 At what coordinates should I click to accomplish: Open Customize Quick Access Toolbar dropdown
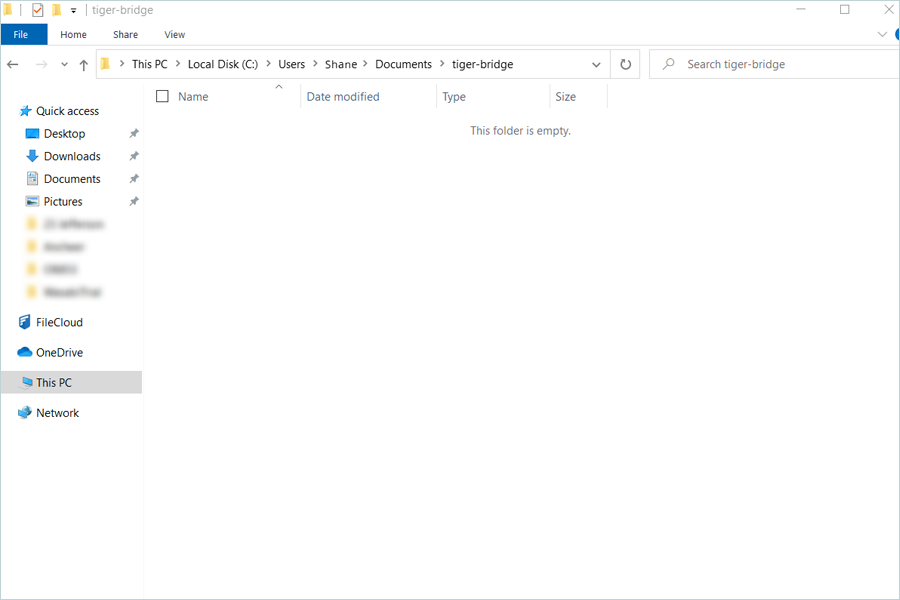click(x=74, y=10)
